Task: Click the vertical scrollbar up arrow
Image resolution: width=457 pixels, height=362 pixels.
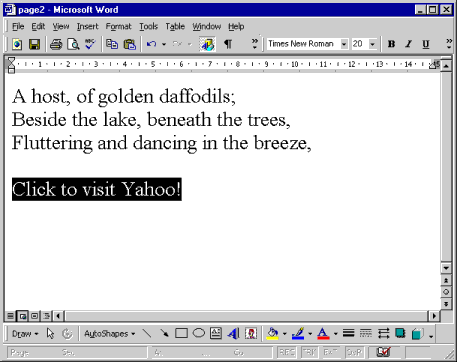Action: (446, 66)
